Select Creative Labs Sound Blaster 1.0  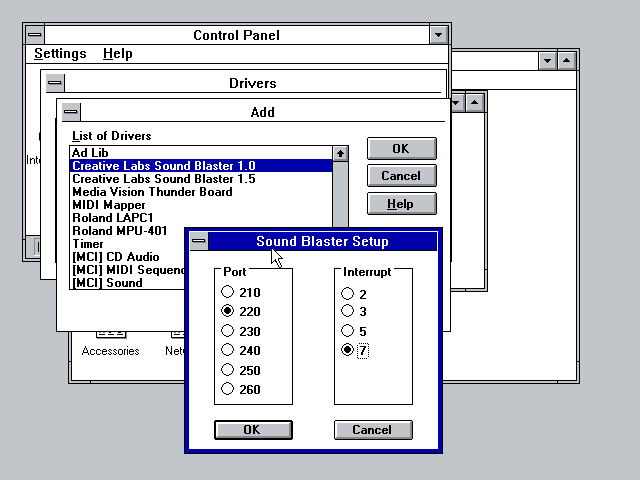[201, 166]
